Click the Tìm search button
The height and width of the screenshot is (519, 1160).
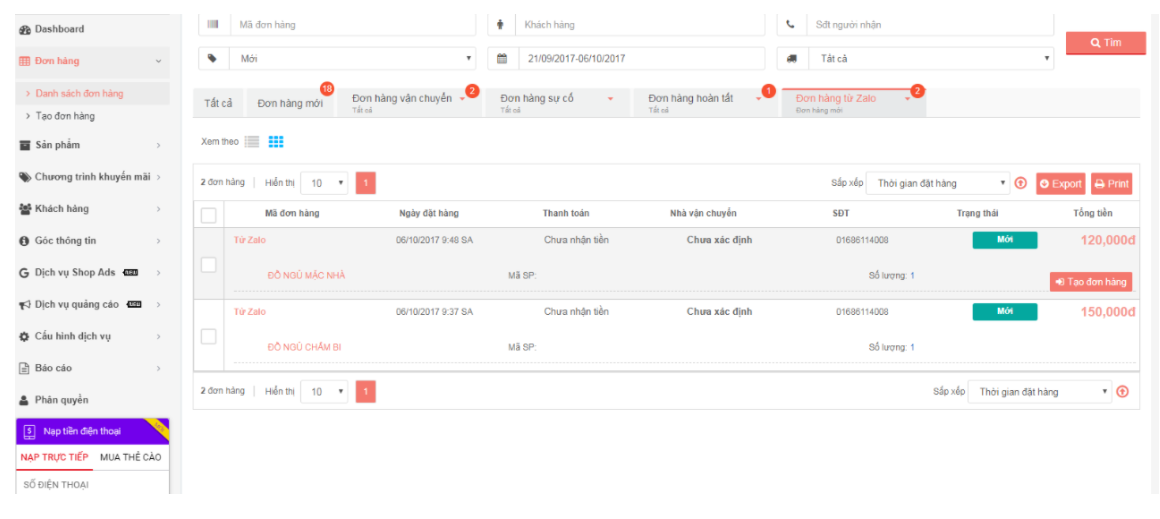click(x=1105, y=43)
